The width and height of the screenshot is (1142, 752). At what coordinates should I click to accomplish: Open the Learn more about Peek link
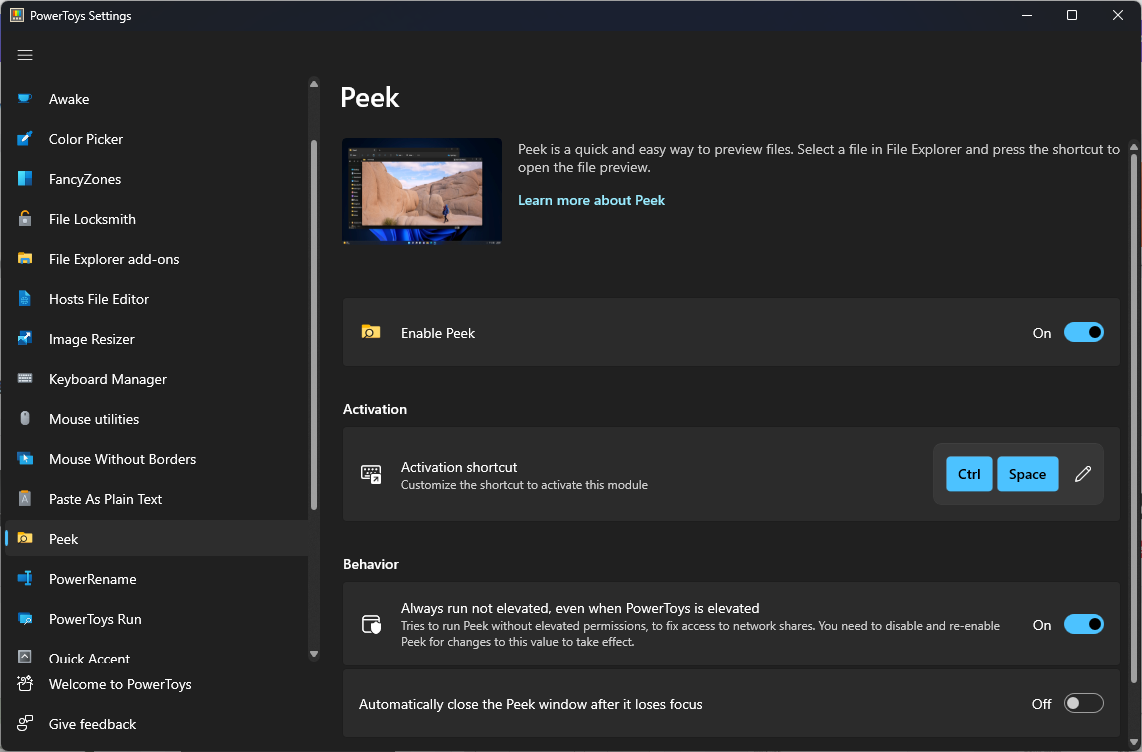click(x=591, y=200)
